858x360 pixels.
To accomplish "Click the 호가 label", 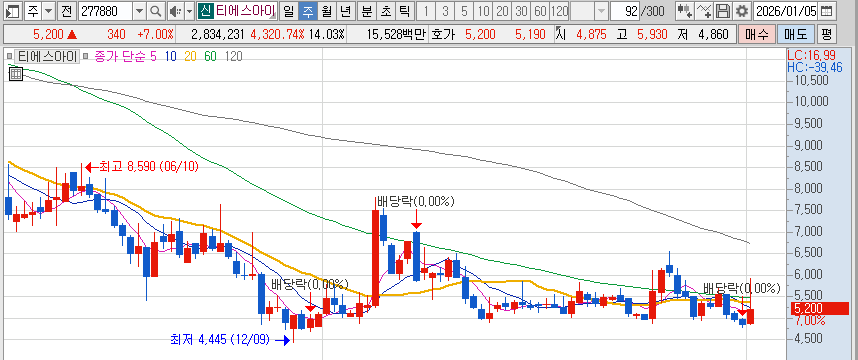I will (x=443, y=35).
